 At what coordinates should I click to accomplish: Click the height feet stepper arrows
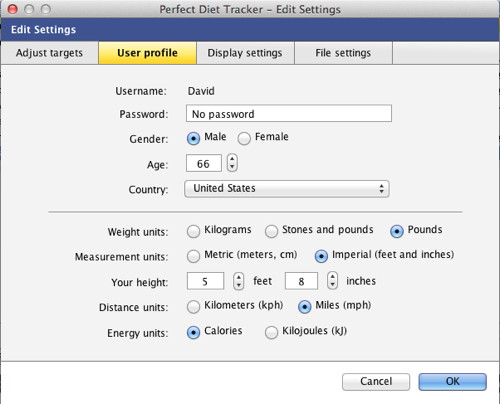[238, 281]
